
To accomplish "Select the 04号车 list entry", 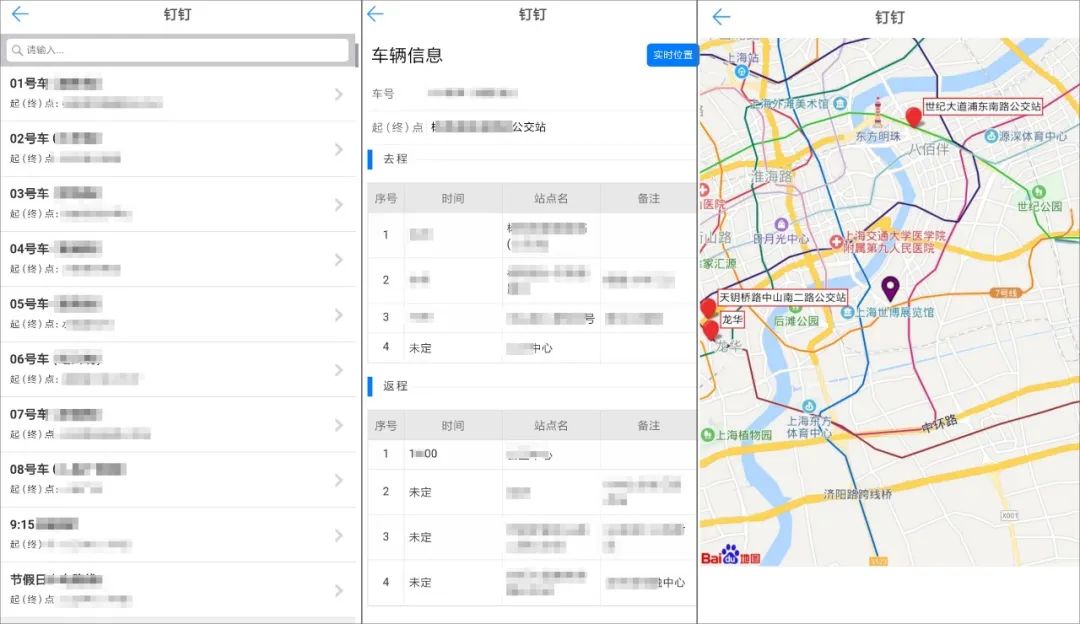I will click(x=178, y=259).
